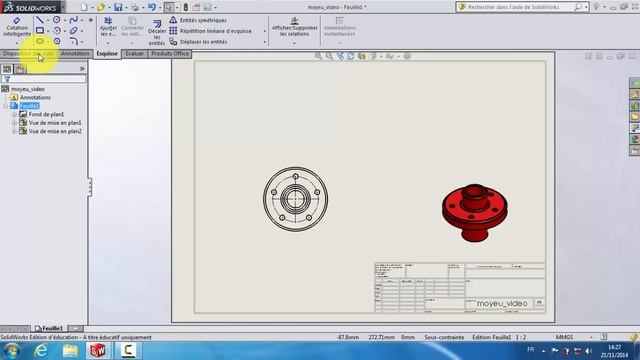Expand the Répétition linéaire d'esquisse dropdown
640x360 pixels.
[264, 31]
